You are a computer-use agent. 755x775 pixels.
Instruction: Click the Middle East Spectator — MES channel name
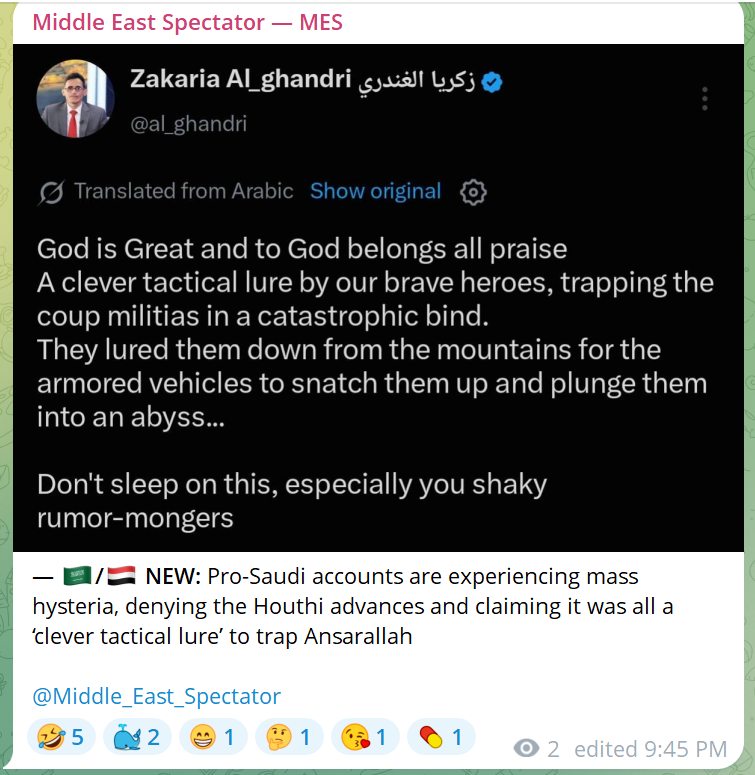(188, 22)
